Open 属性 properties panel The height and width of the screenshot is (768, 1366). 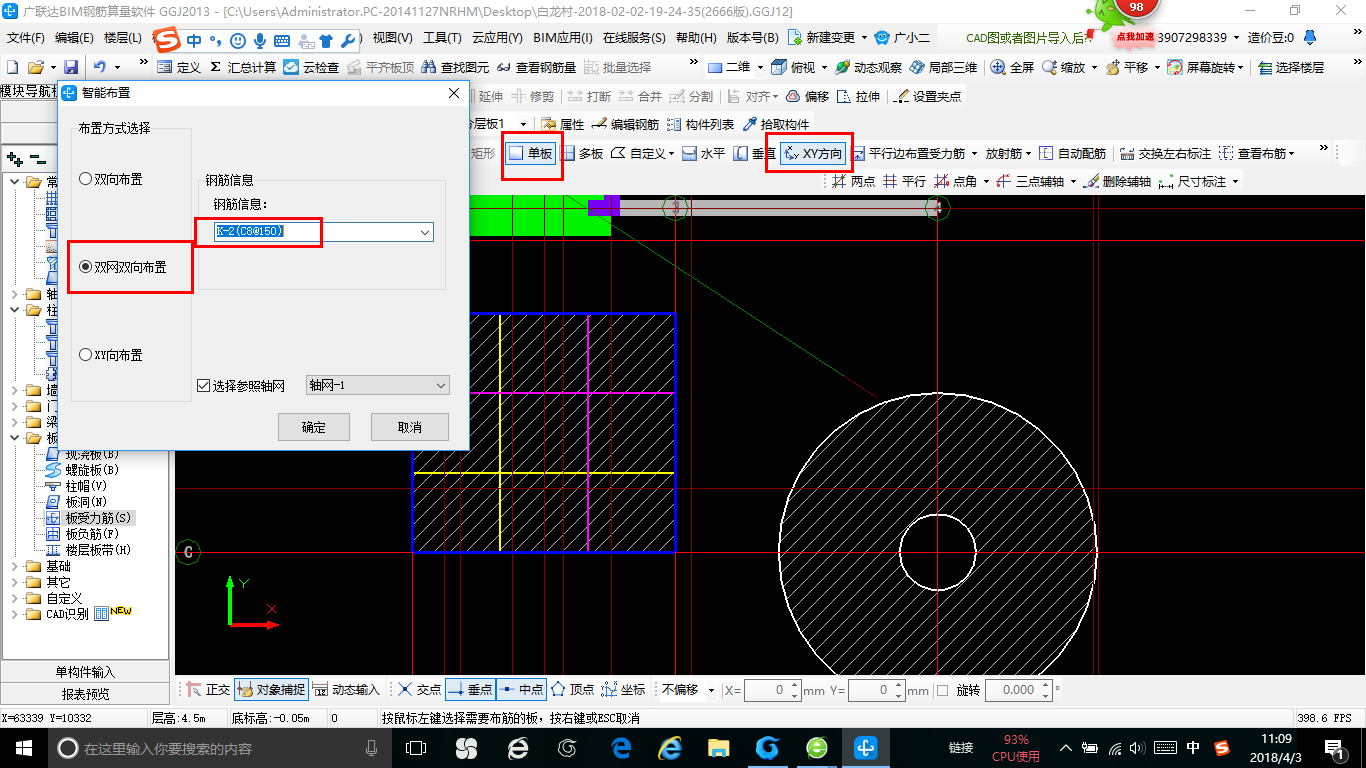pos(562,125)
